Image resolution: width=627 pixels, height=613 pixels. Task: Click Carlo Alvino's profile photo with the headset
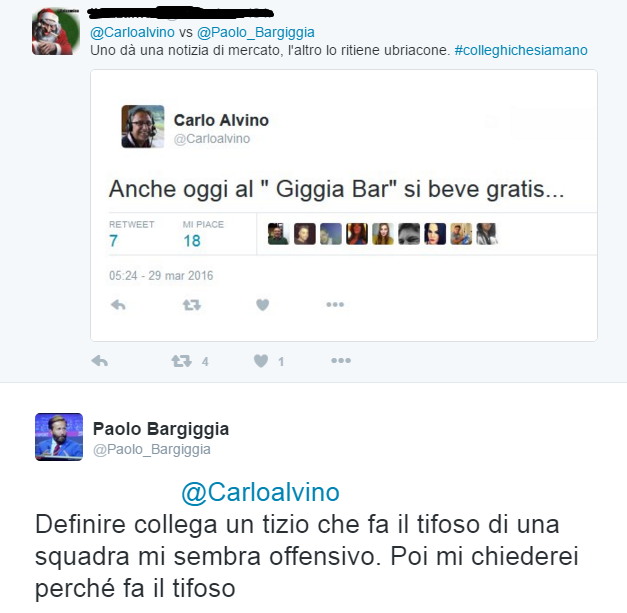(143, 126)
